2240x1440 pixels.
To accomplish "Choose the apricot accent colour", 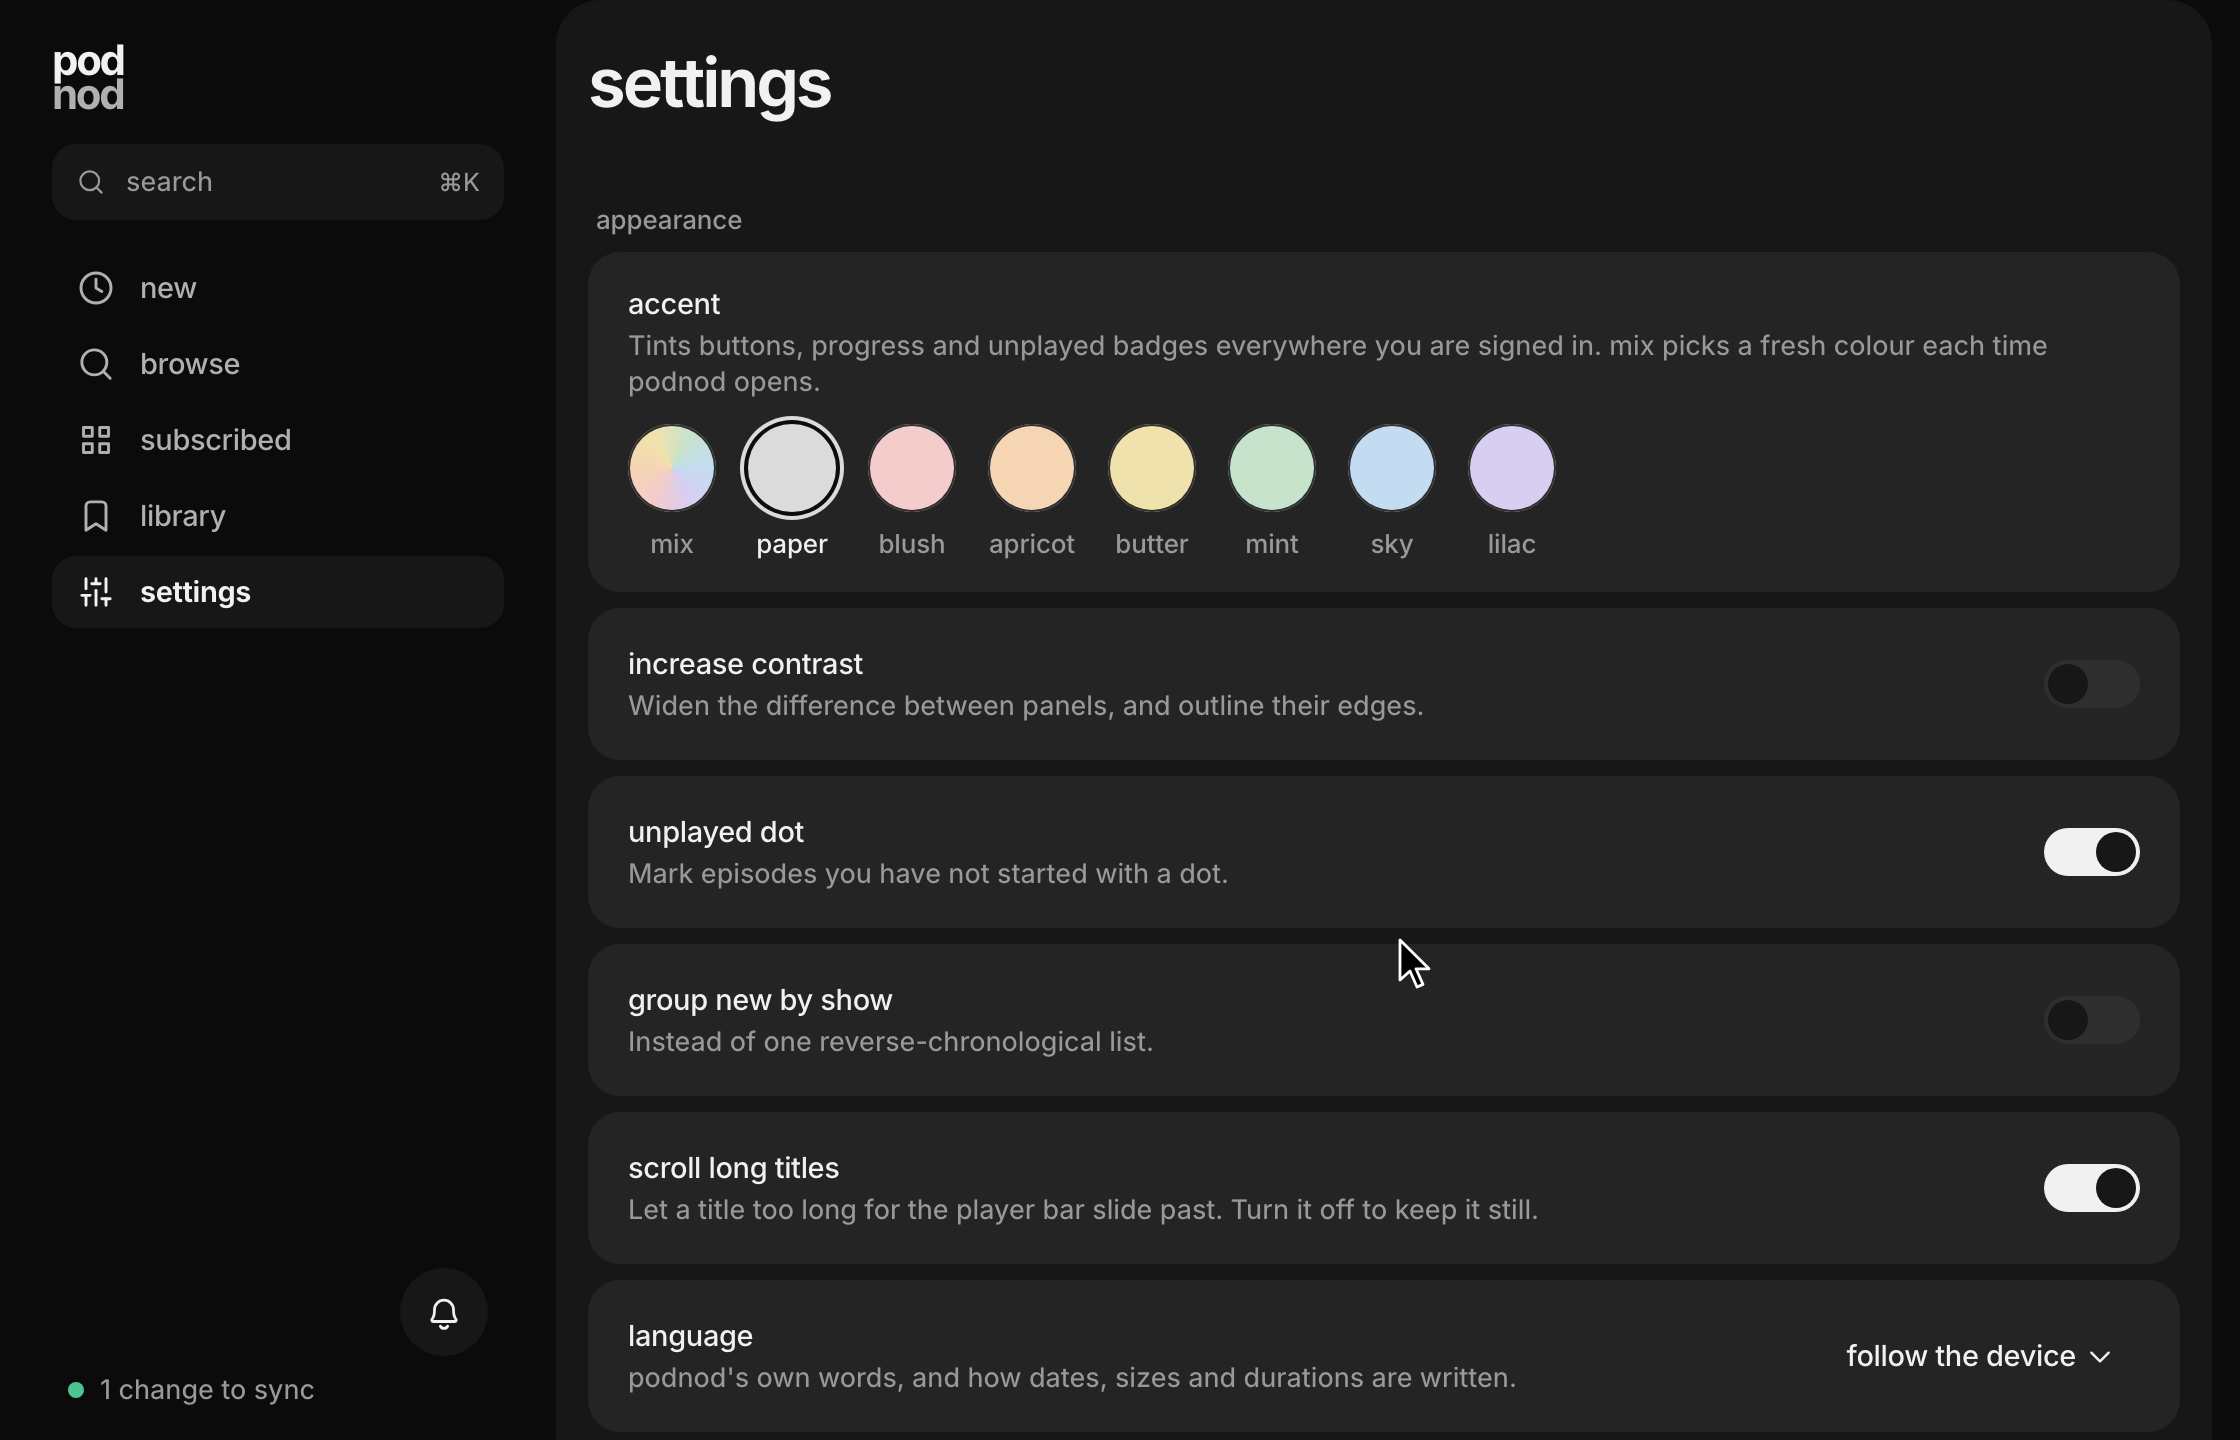I will point(1032,468).
